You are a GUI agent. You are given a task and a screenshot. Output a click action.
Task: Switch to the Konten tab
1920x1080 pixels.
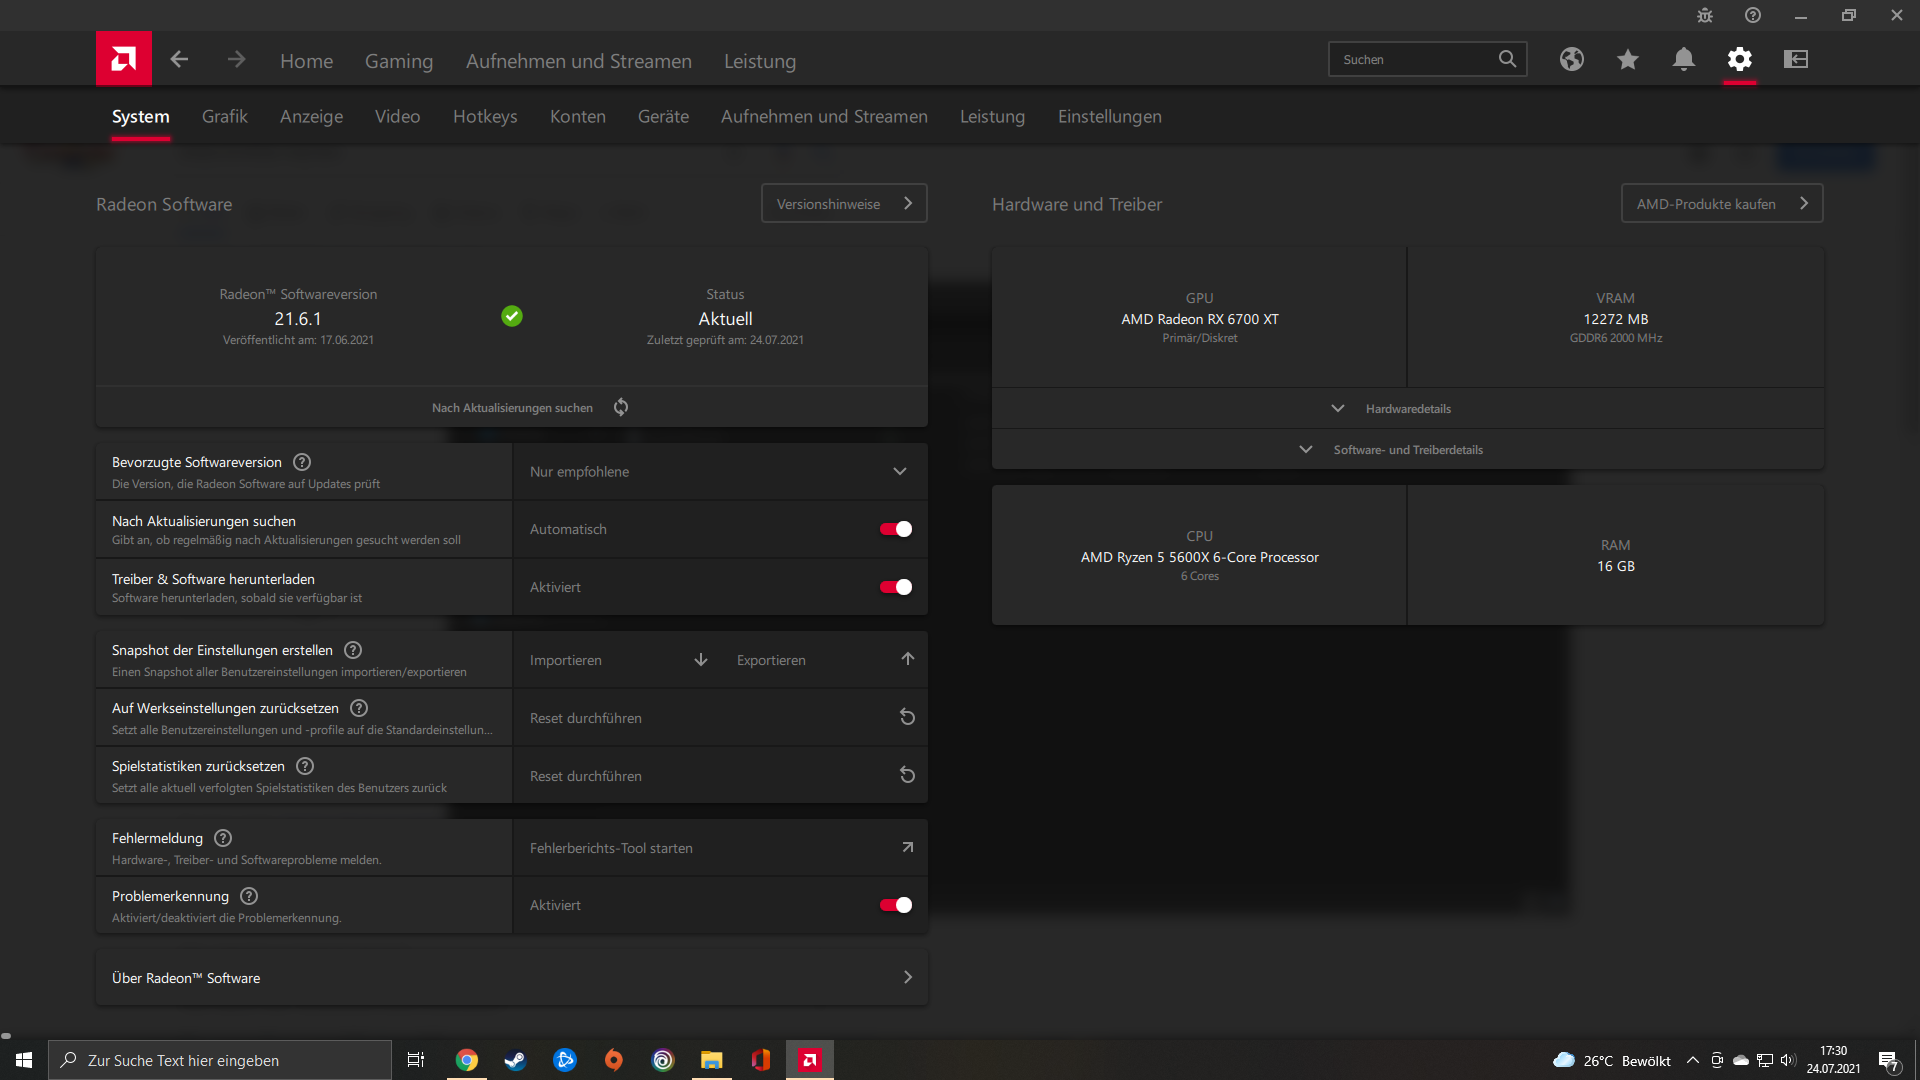pyautogui.click(x=578, y=116)
